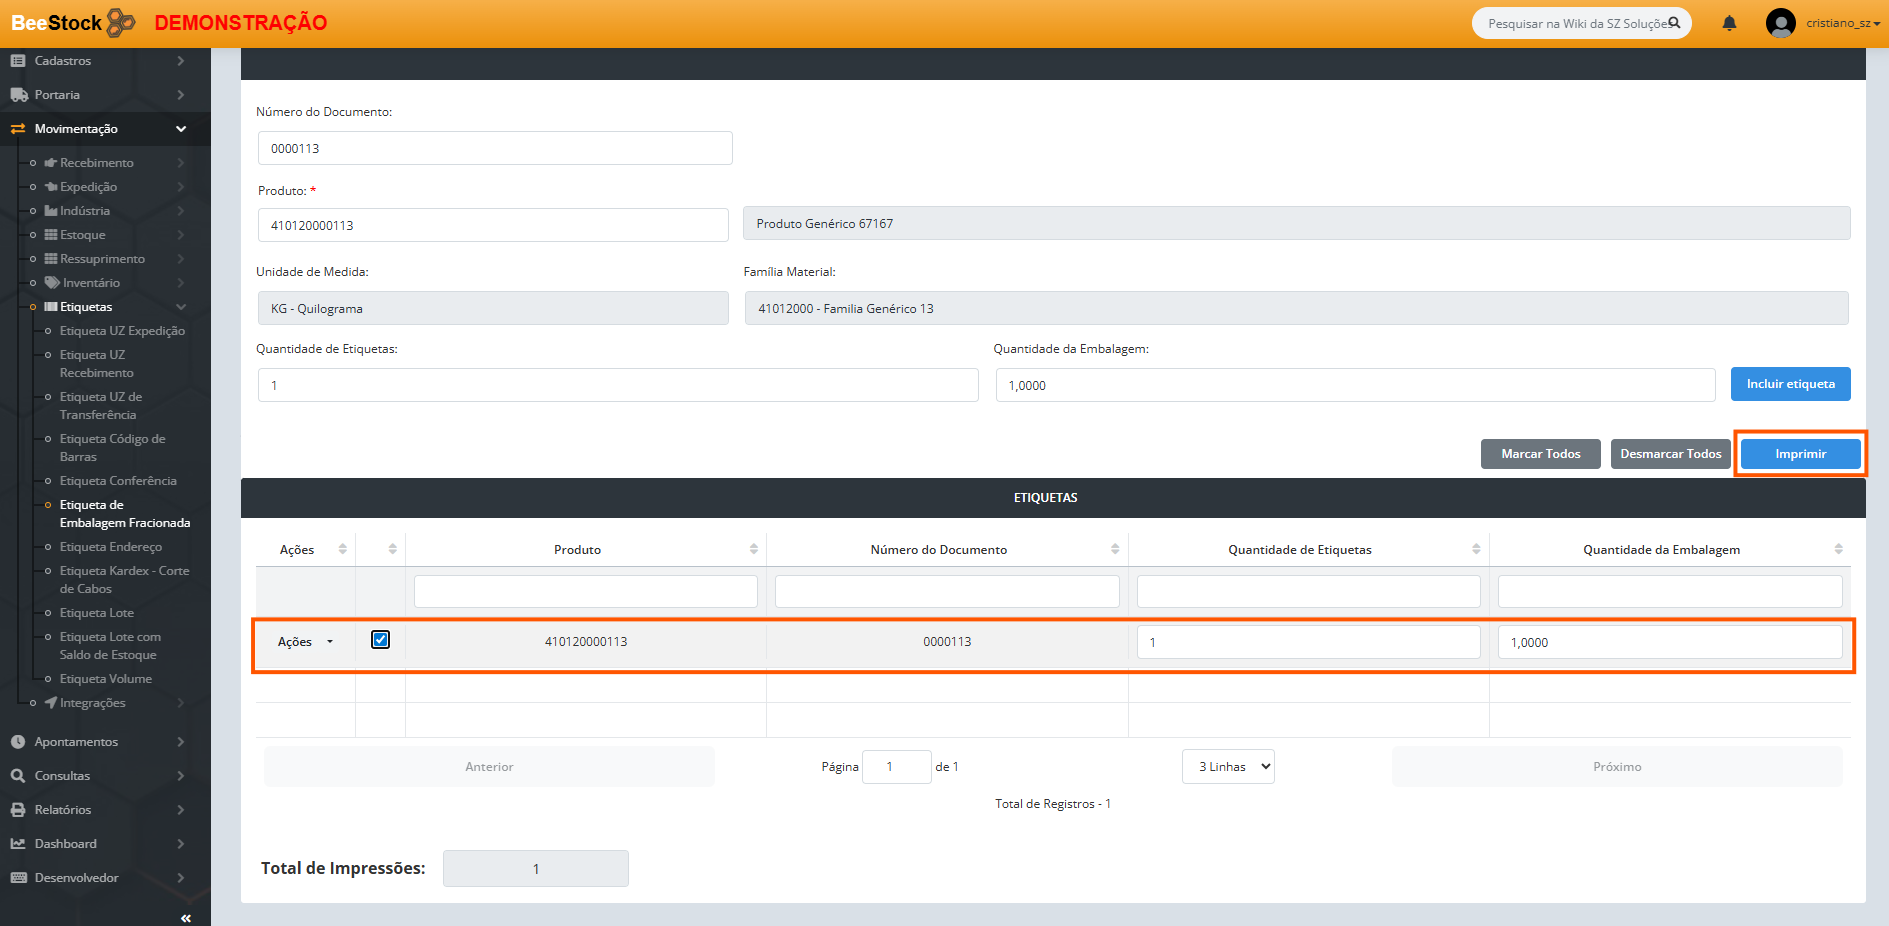Sort the Número do Documento column
This screenshot has width=1889, height=926.
click(x=1114, y=549)
